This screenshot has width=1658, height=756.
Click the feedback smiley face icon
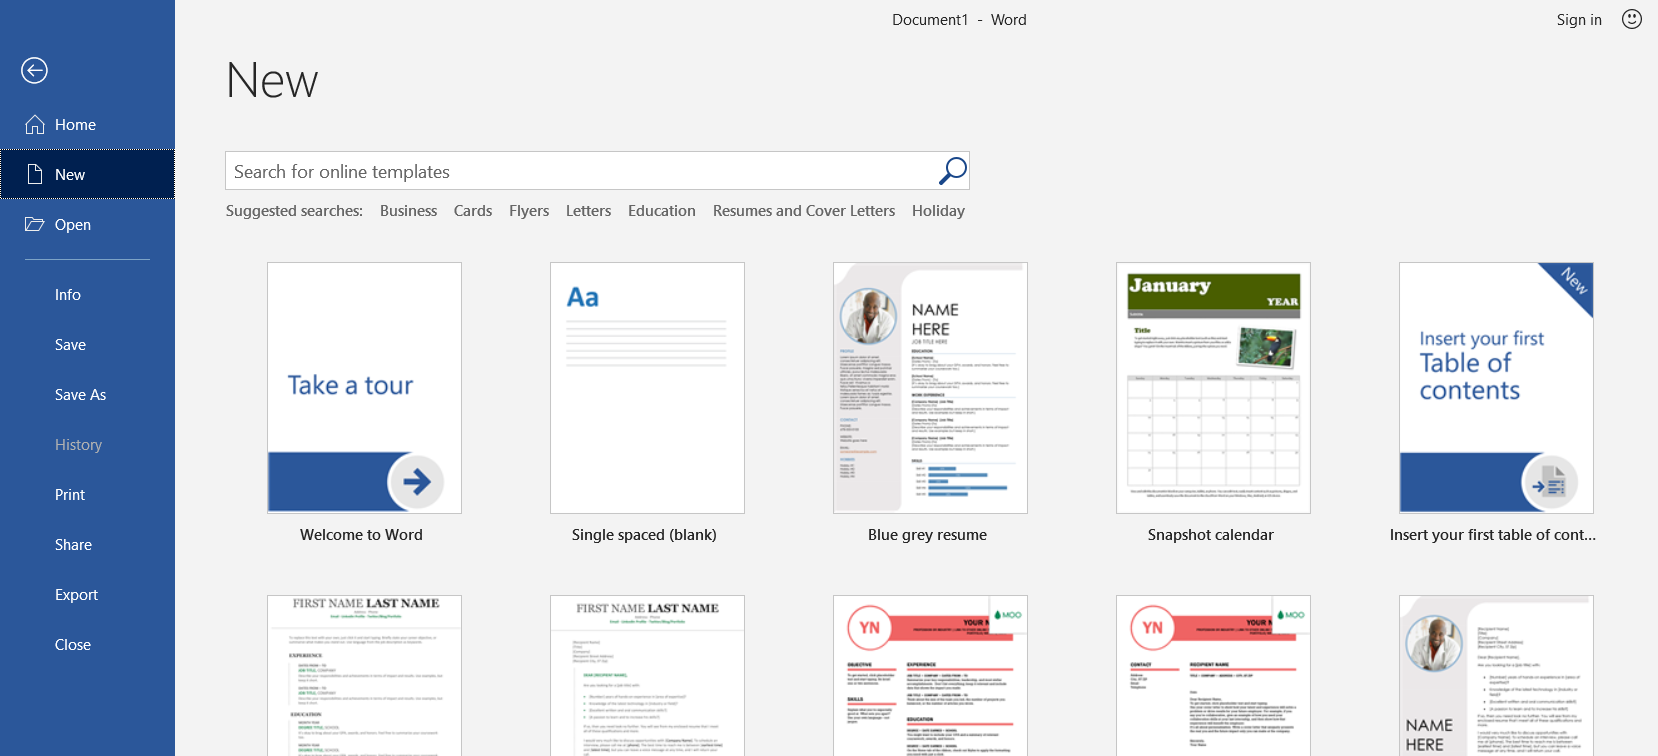(x=1631, y=19)
